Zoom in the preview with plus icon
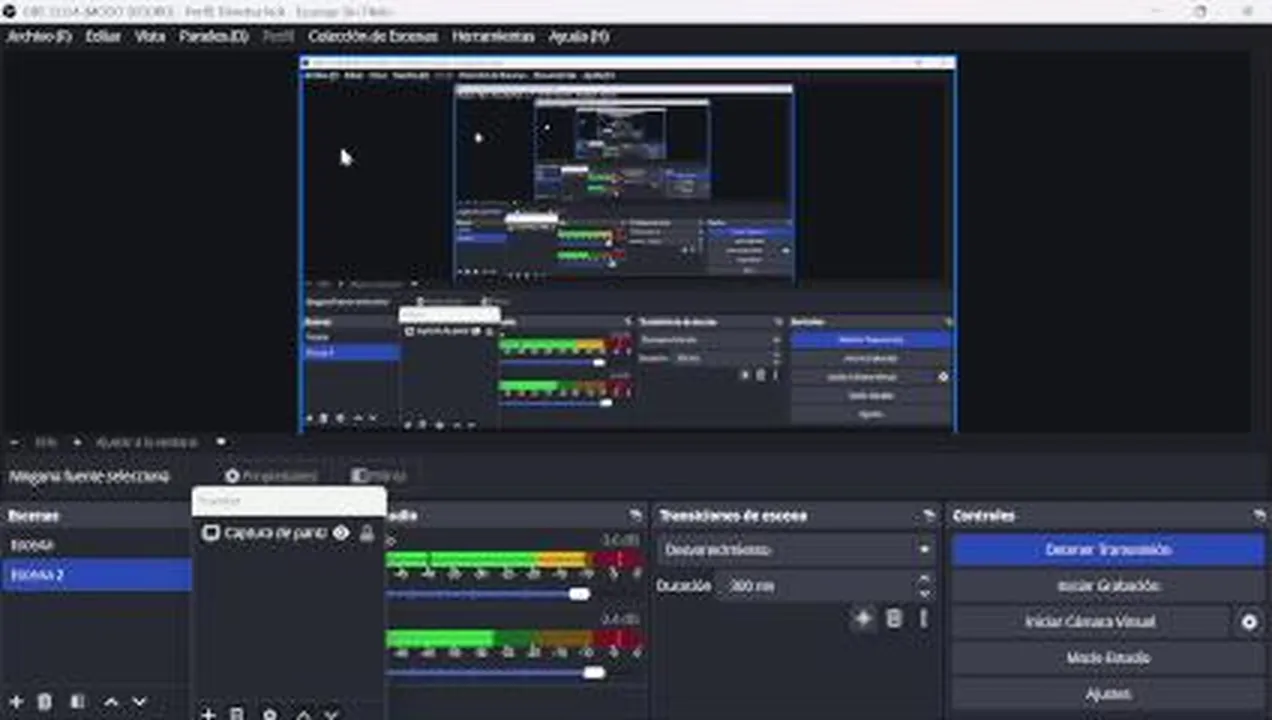The width and height of the screenshot is (1272, 720). click(x=77, y=442)
